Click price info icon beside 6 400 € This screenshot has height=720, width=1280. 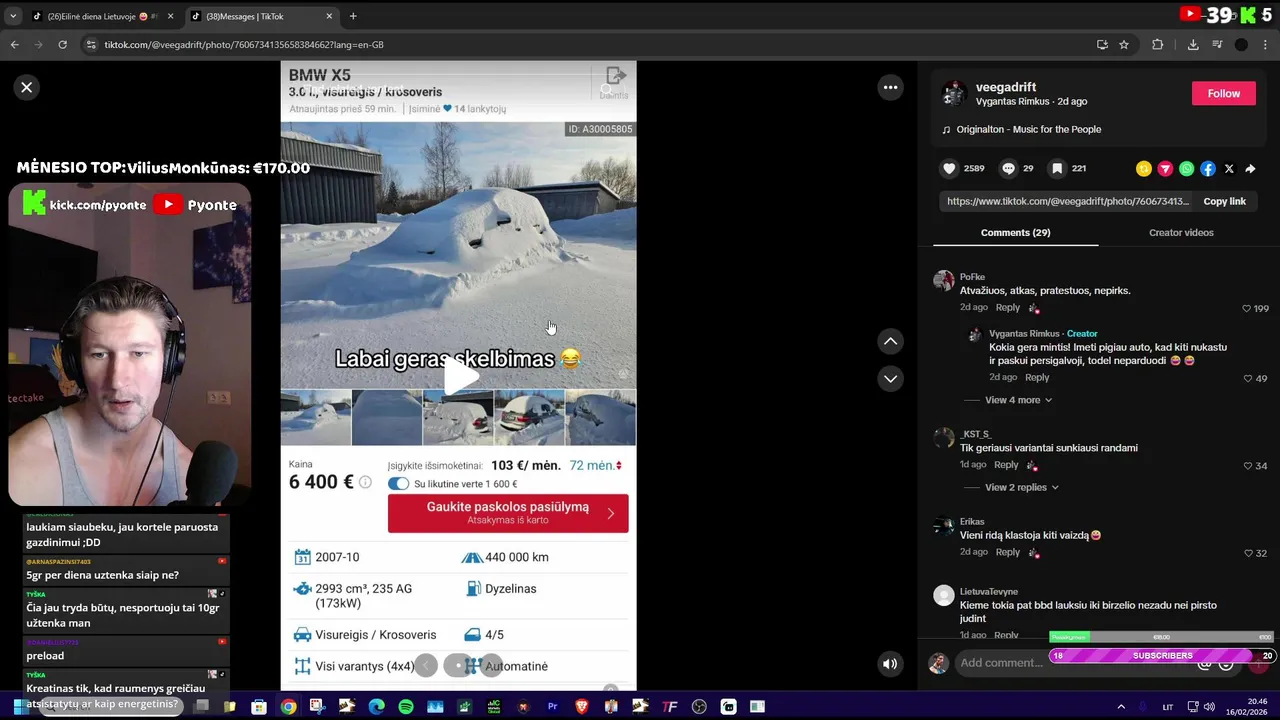coord(365,482)
